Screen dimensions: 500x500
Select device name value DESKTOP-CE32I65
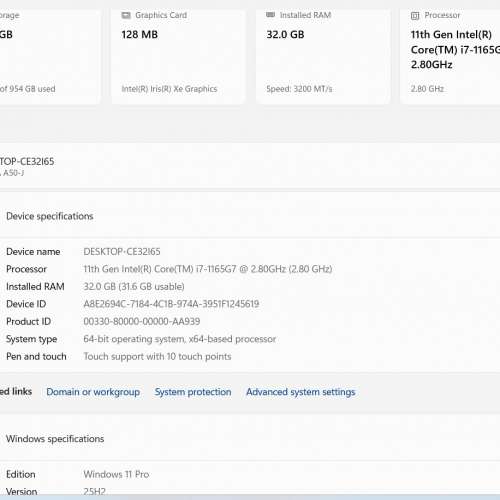point(122,252)
